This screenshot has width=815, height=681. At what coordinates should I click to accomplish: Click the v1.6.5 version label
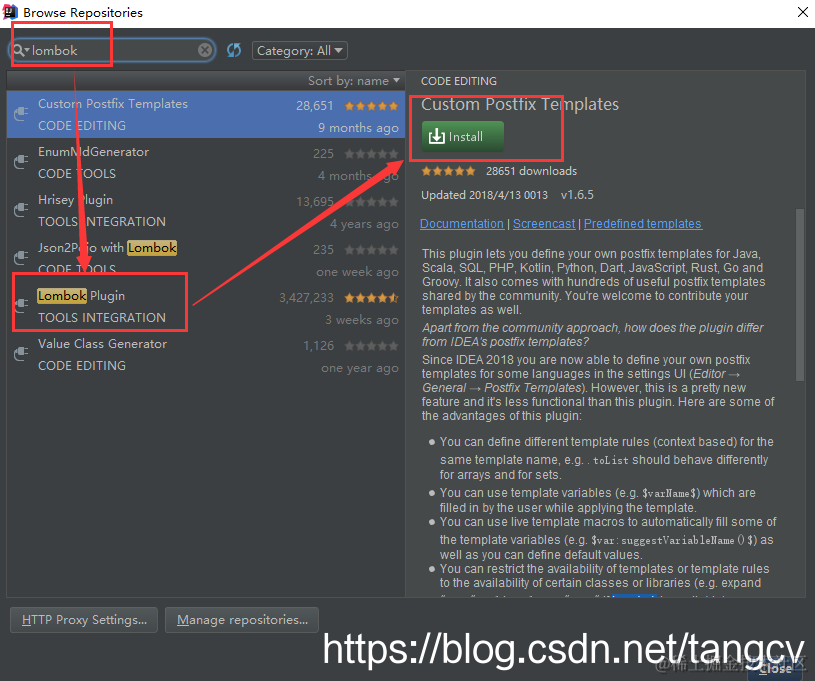pyautogui.click(x=577, y=195)
